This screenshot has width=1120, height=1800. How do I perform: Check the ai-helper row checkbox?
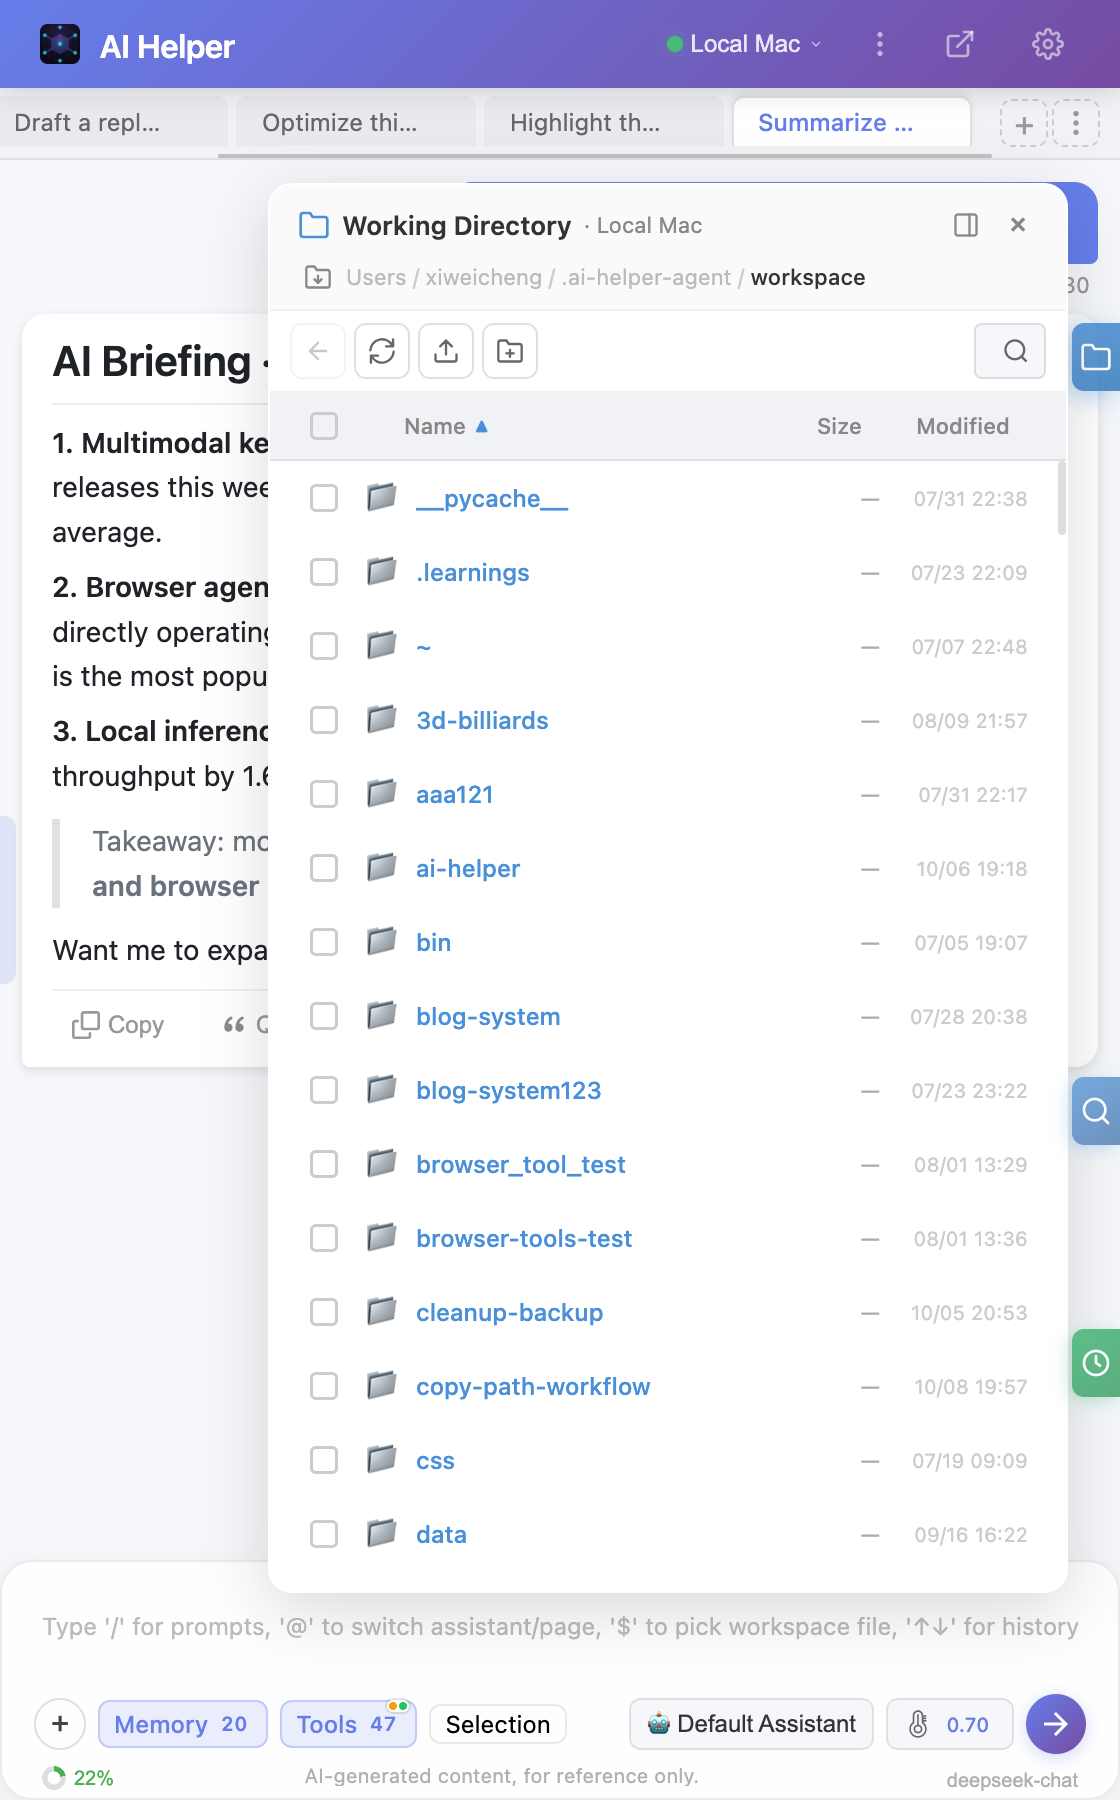pos(324,868)
